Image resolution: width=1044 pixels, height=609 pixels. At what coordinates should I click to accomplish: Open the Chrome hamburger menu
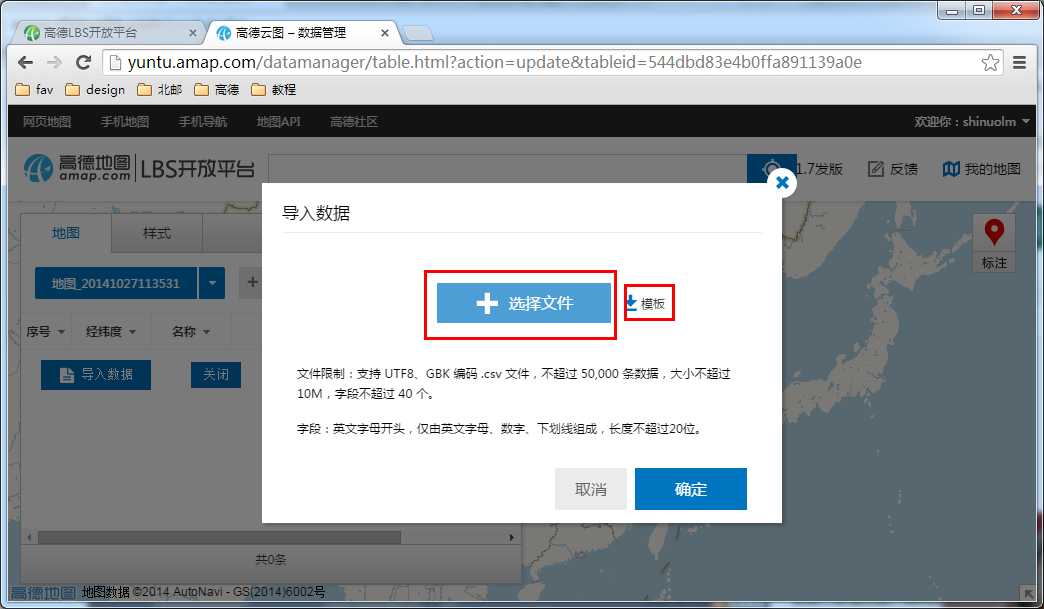(1019, 63)
